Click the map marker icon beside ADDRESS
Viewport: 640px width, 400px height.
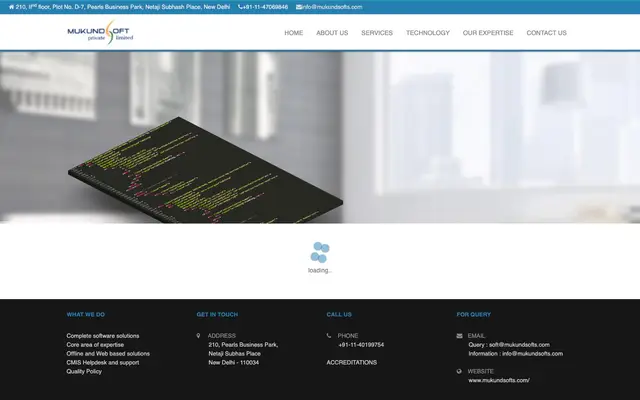coord(198,336)
